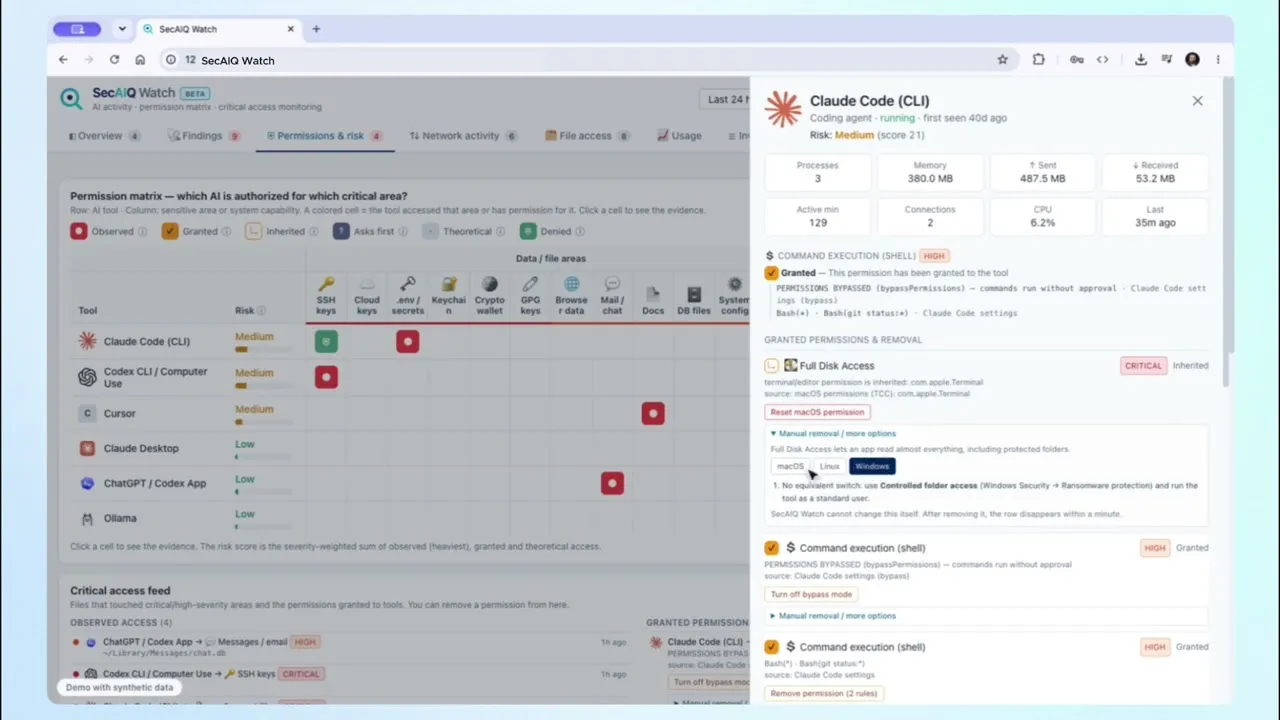
Task: Switch to the Usage tab
Action: click(680, 136)
